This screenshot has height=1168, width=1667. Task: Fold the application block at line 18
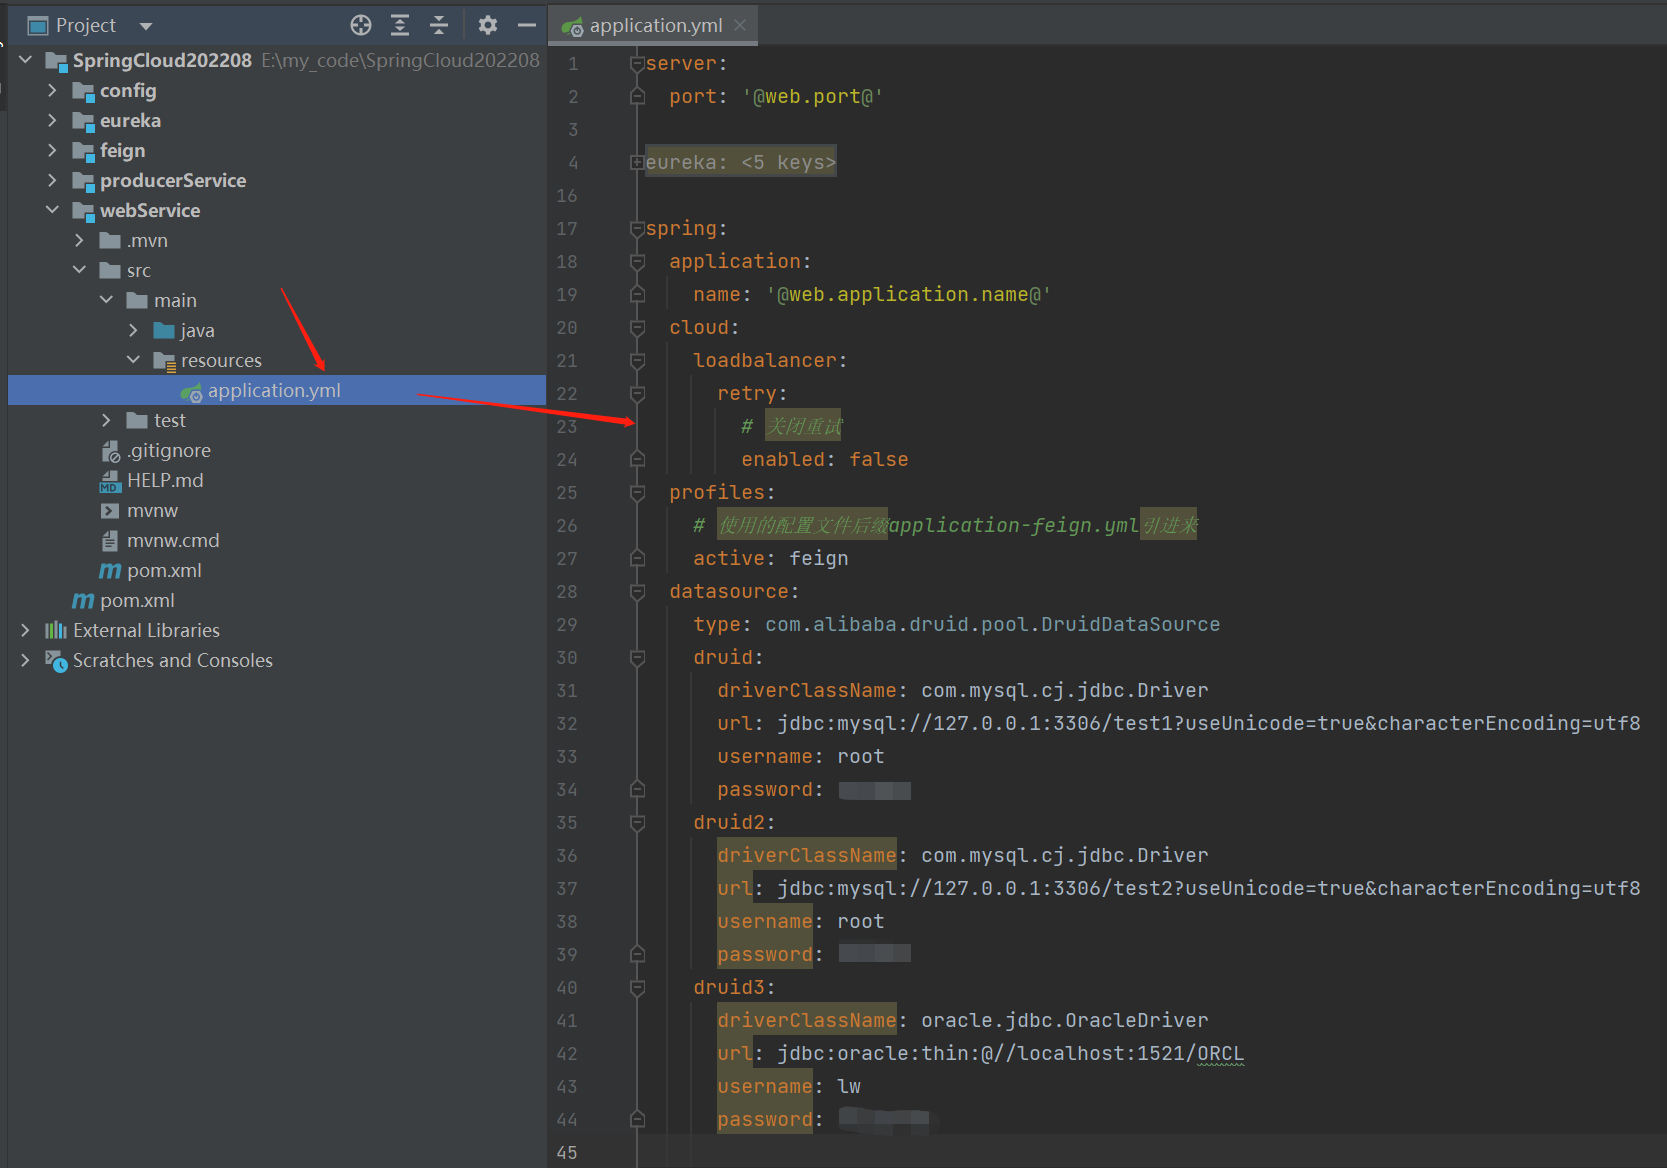point(637,261)
